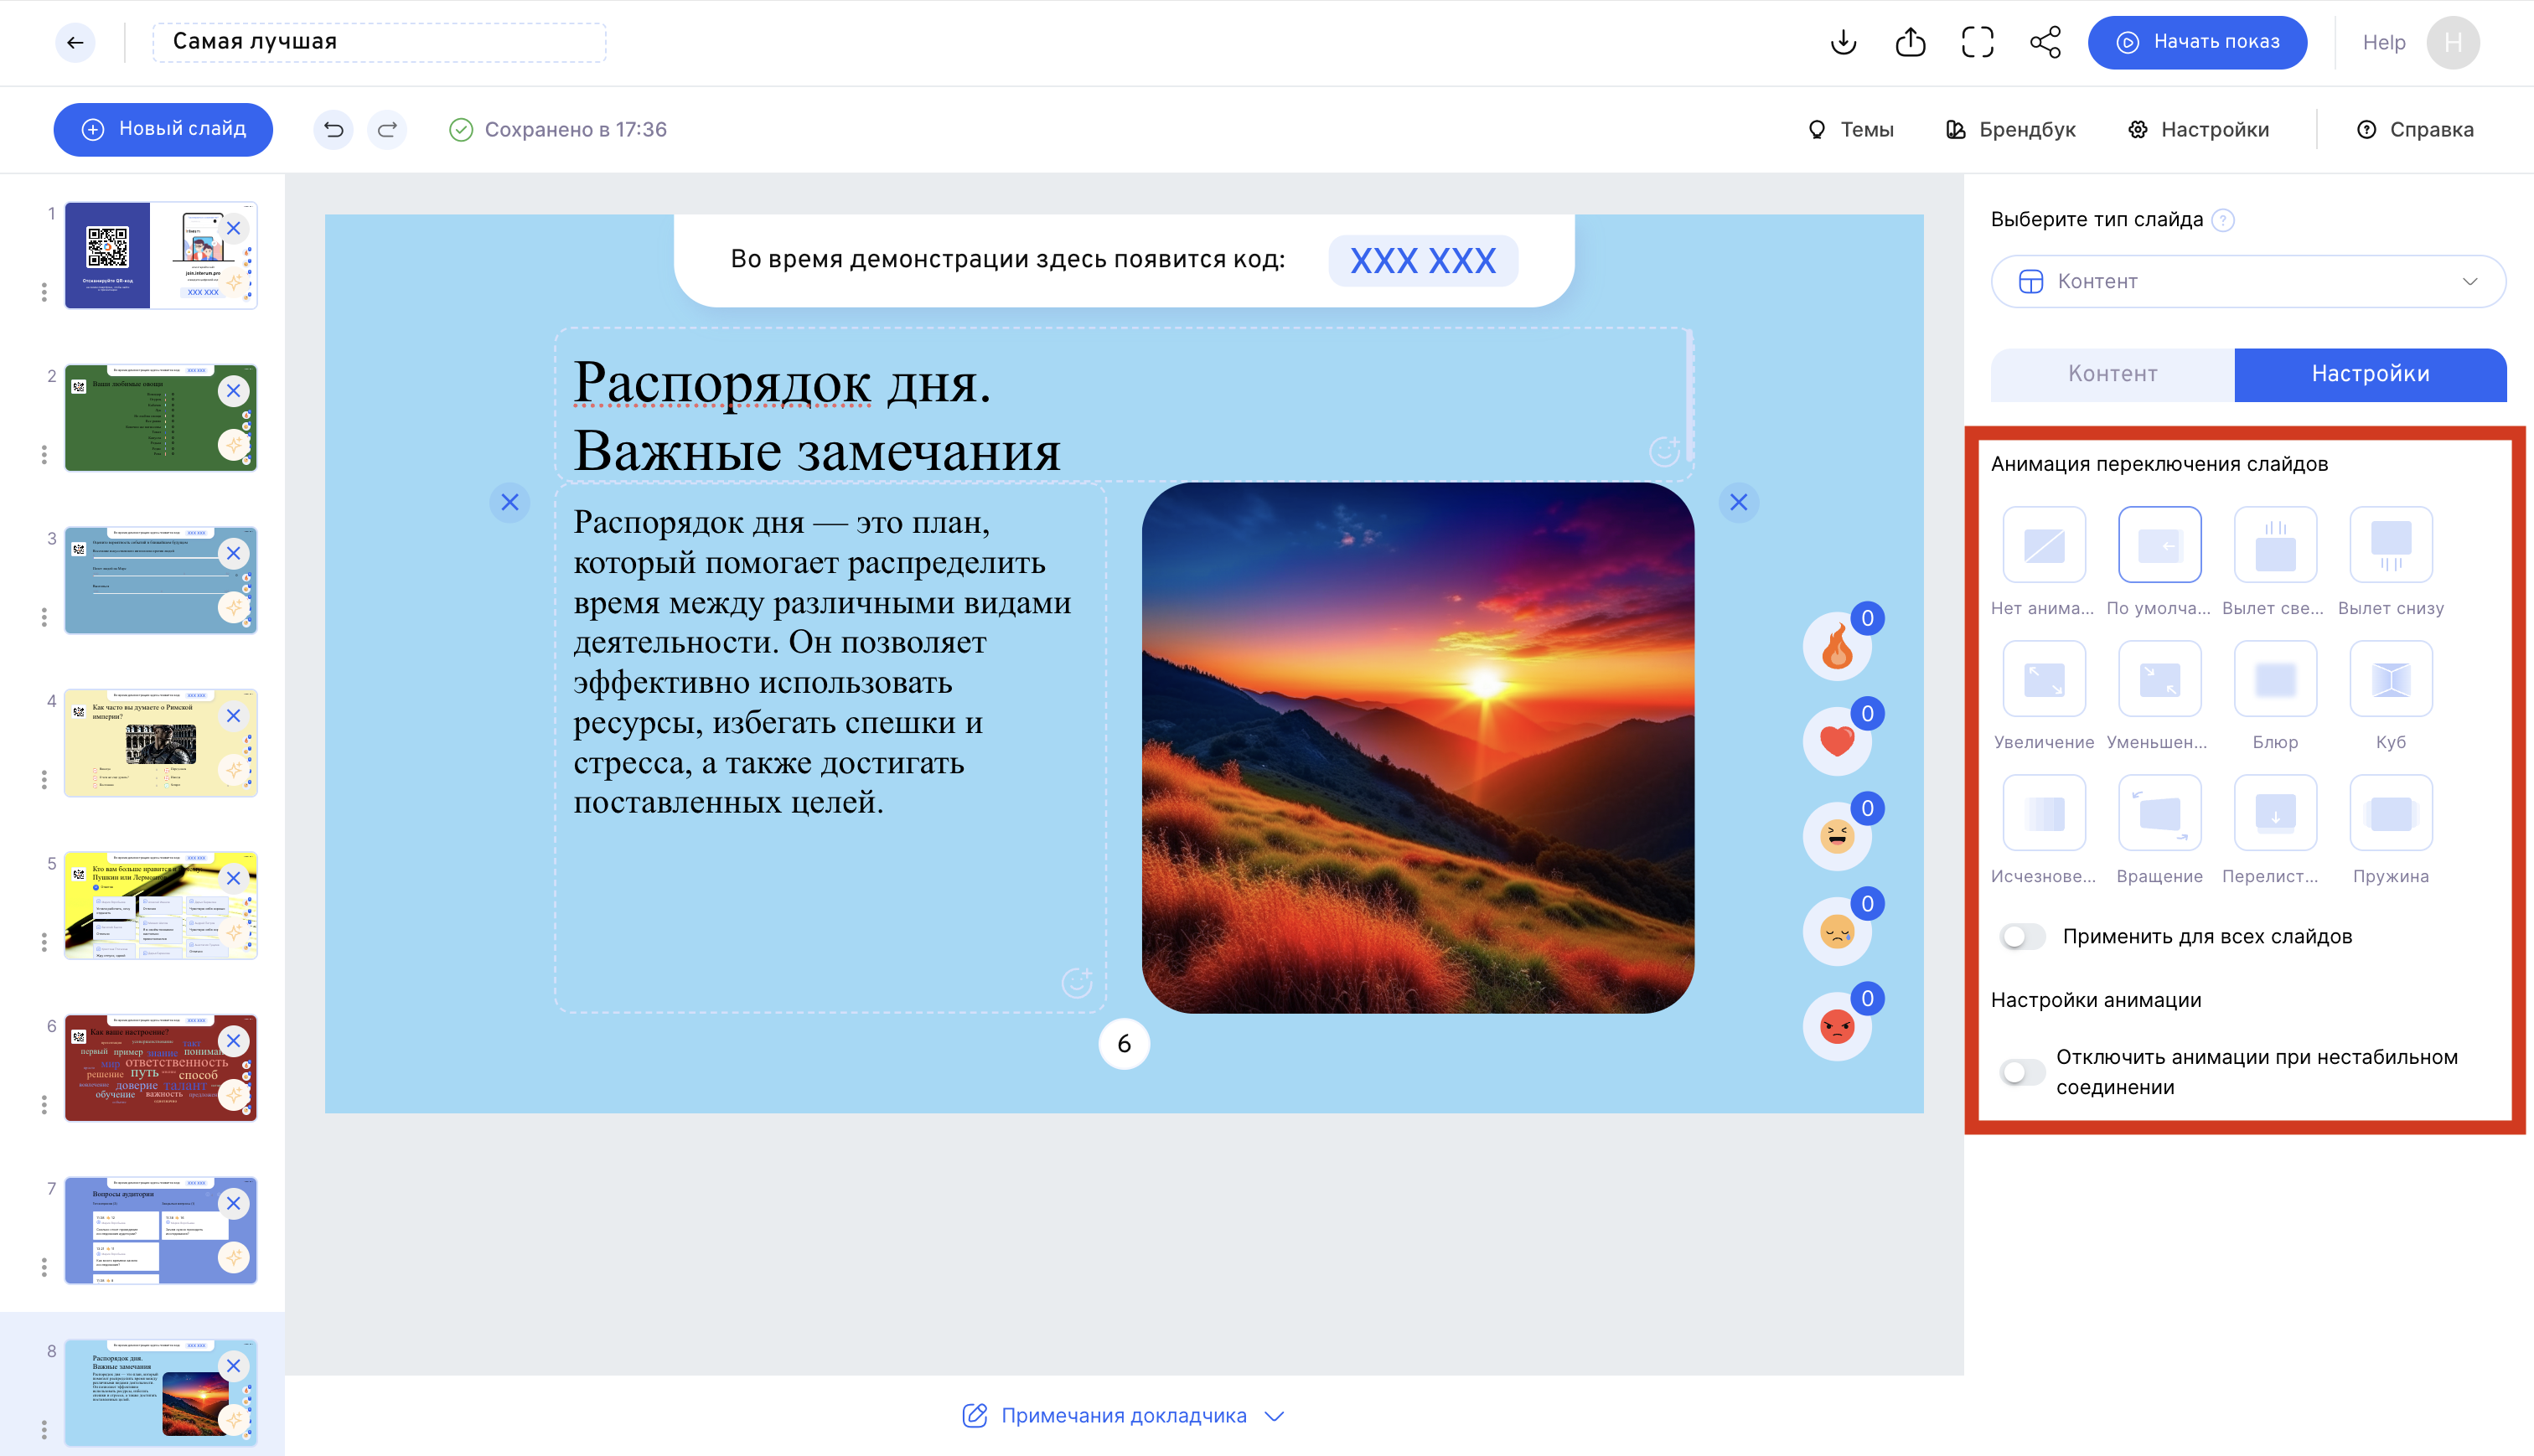Select the Куб transition animation
Screen dimensions: 2534x1456
point(2390,680)
